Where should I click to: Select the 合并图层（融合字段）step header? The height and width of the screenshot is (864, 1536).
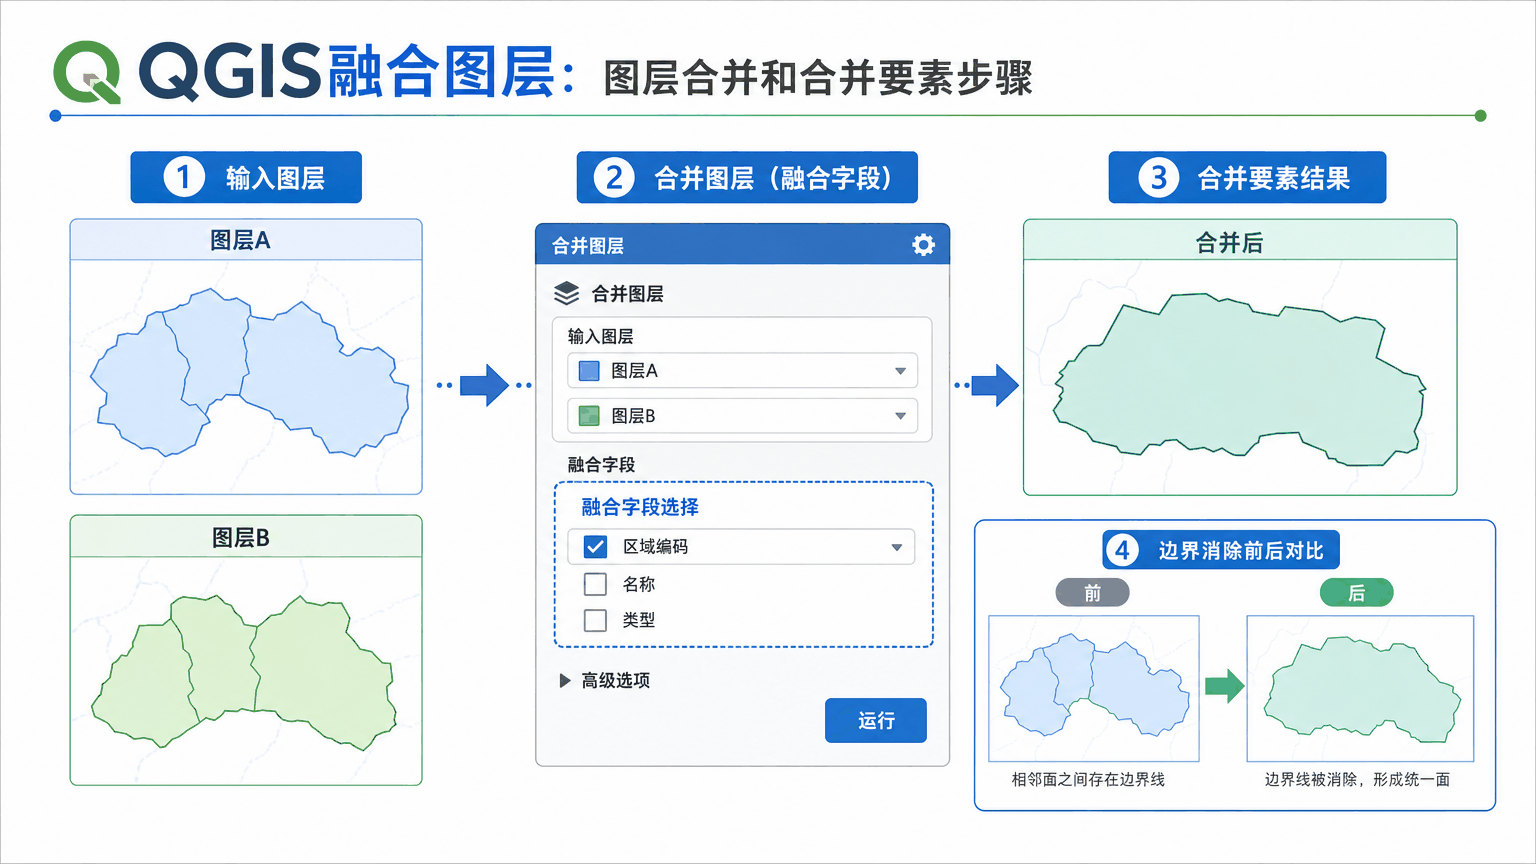747,178
